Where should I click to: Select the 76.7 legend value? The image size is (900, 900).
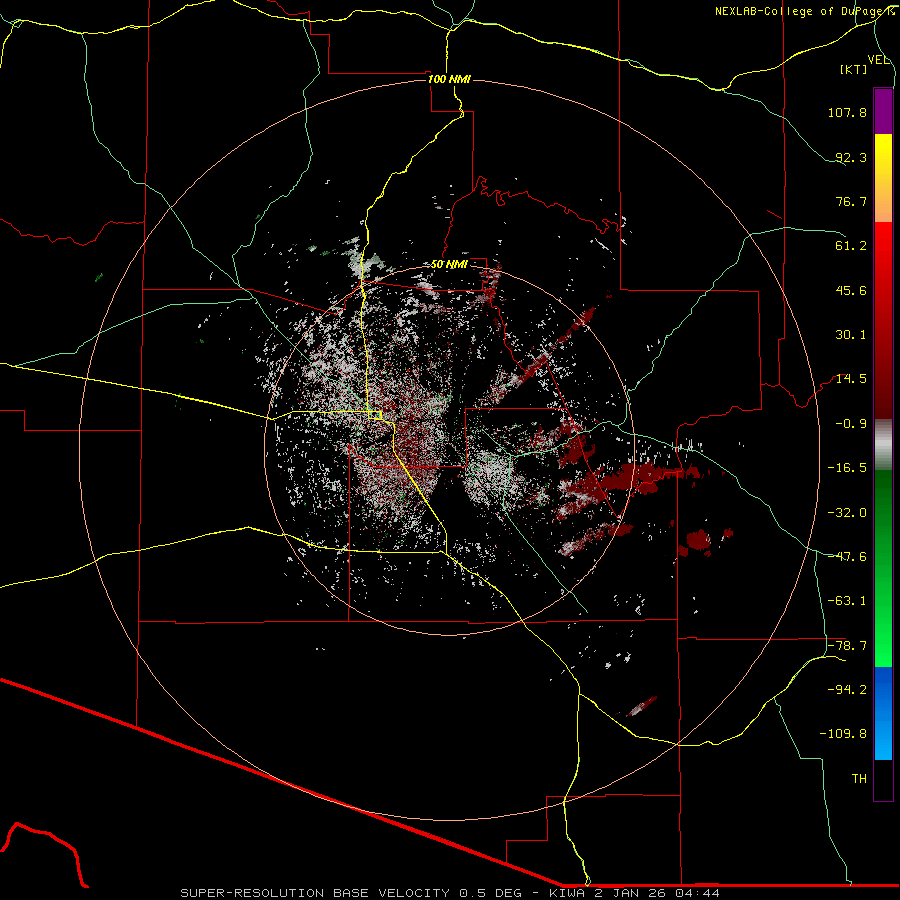(851, 201)
